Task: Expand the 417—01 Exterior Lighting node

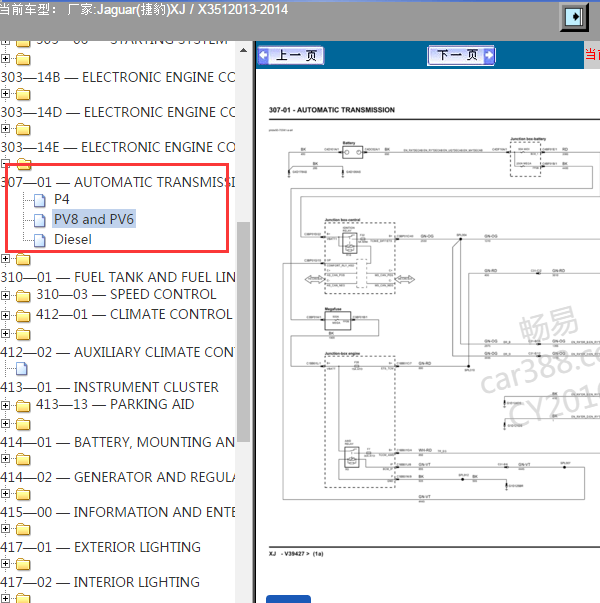Action: 5,528
